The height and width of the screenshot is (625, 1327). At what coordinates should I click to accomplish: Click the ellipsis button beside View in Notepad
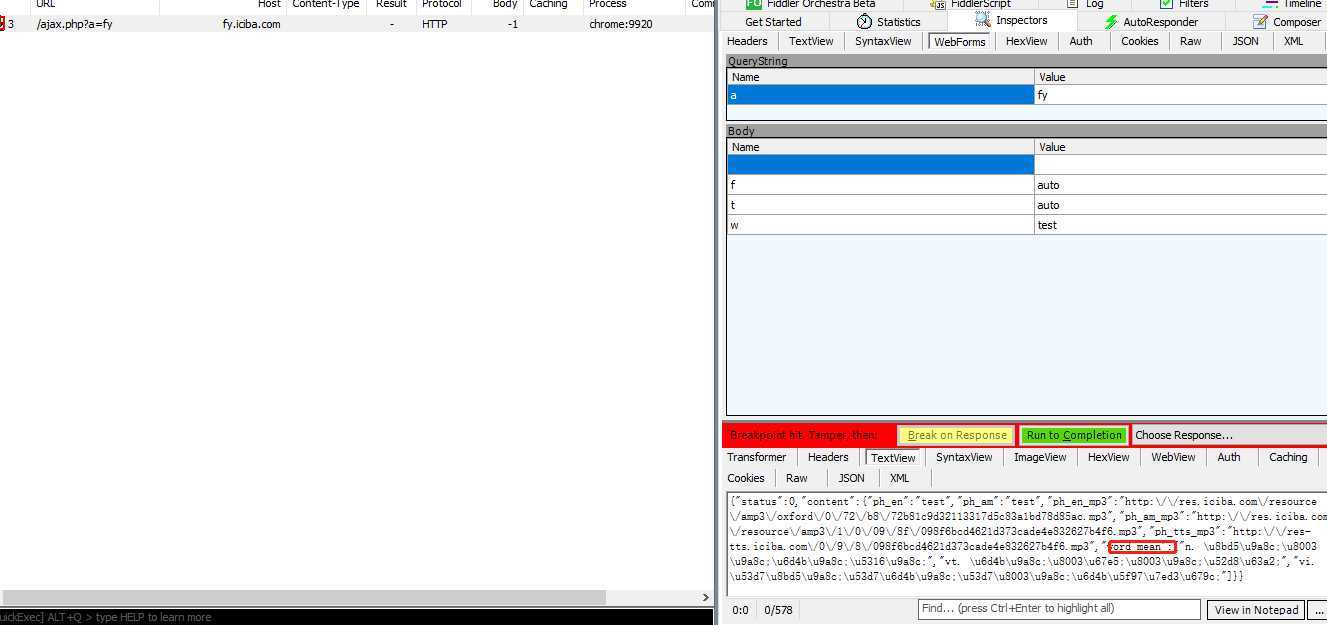(x=1318, y=609)
